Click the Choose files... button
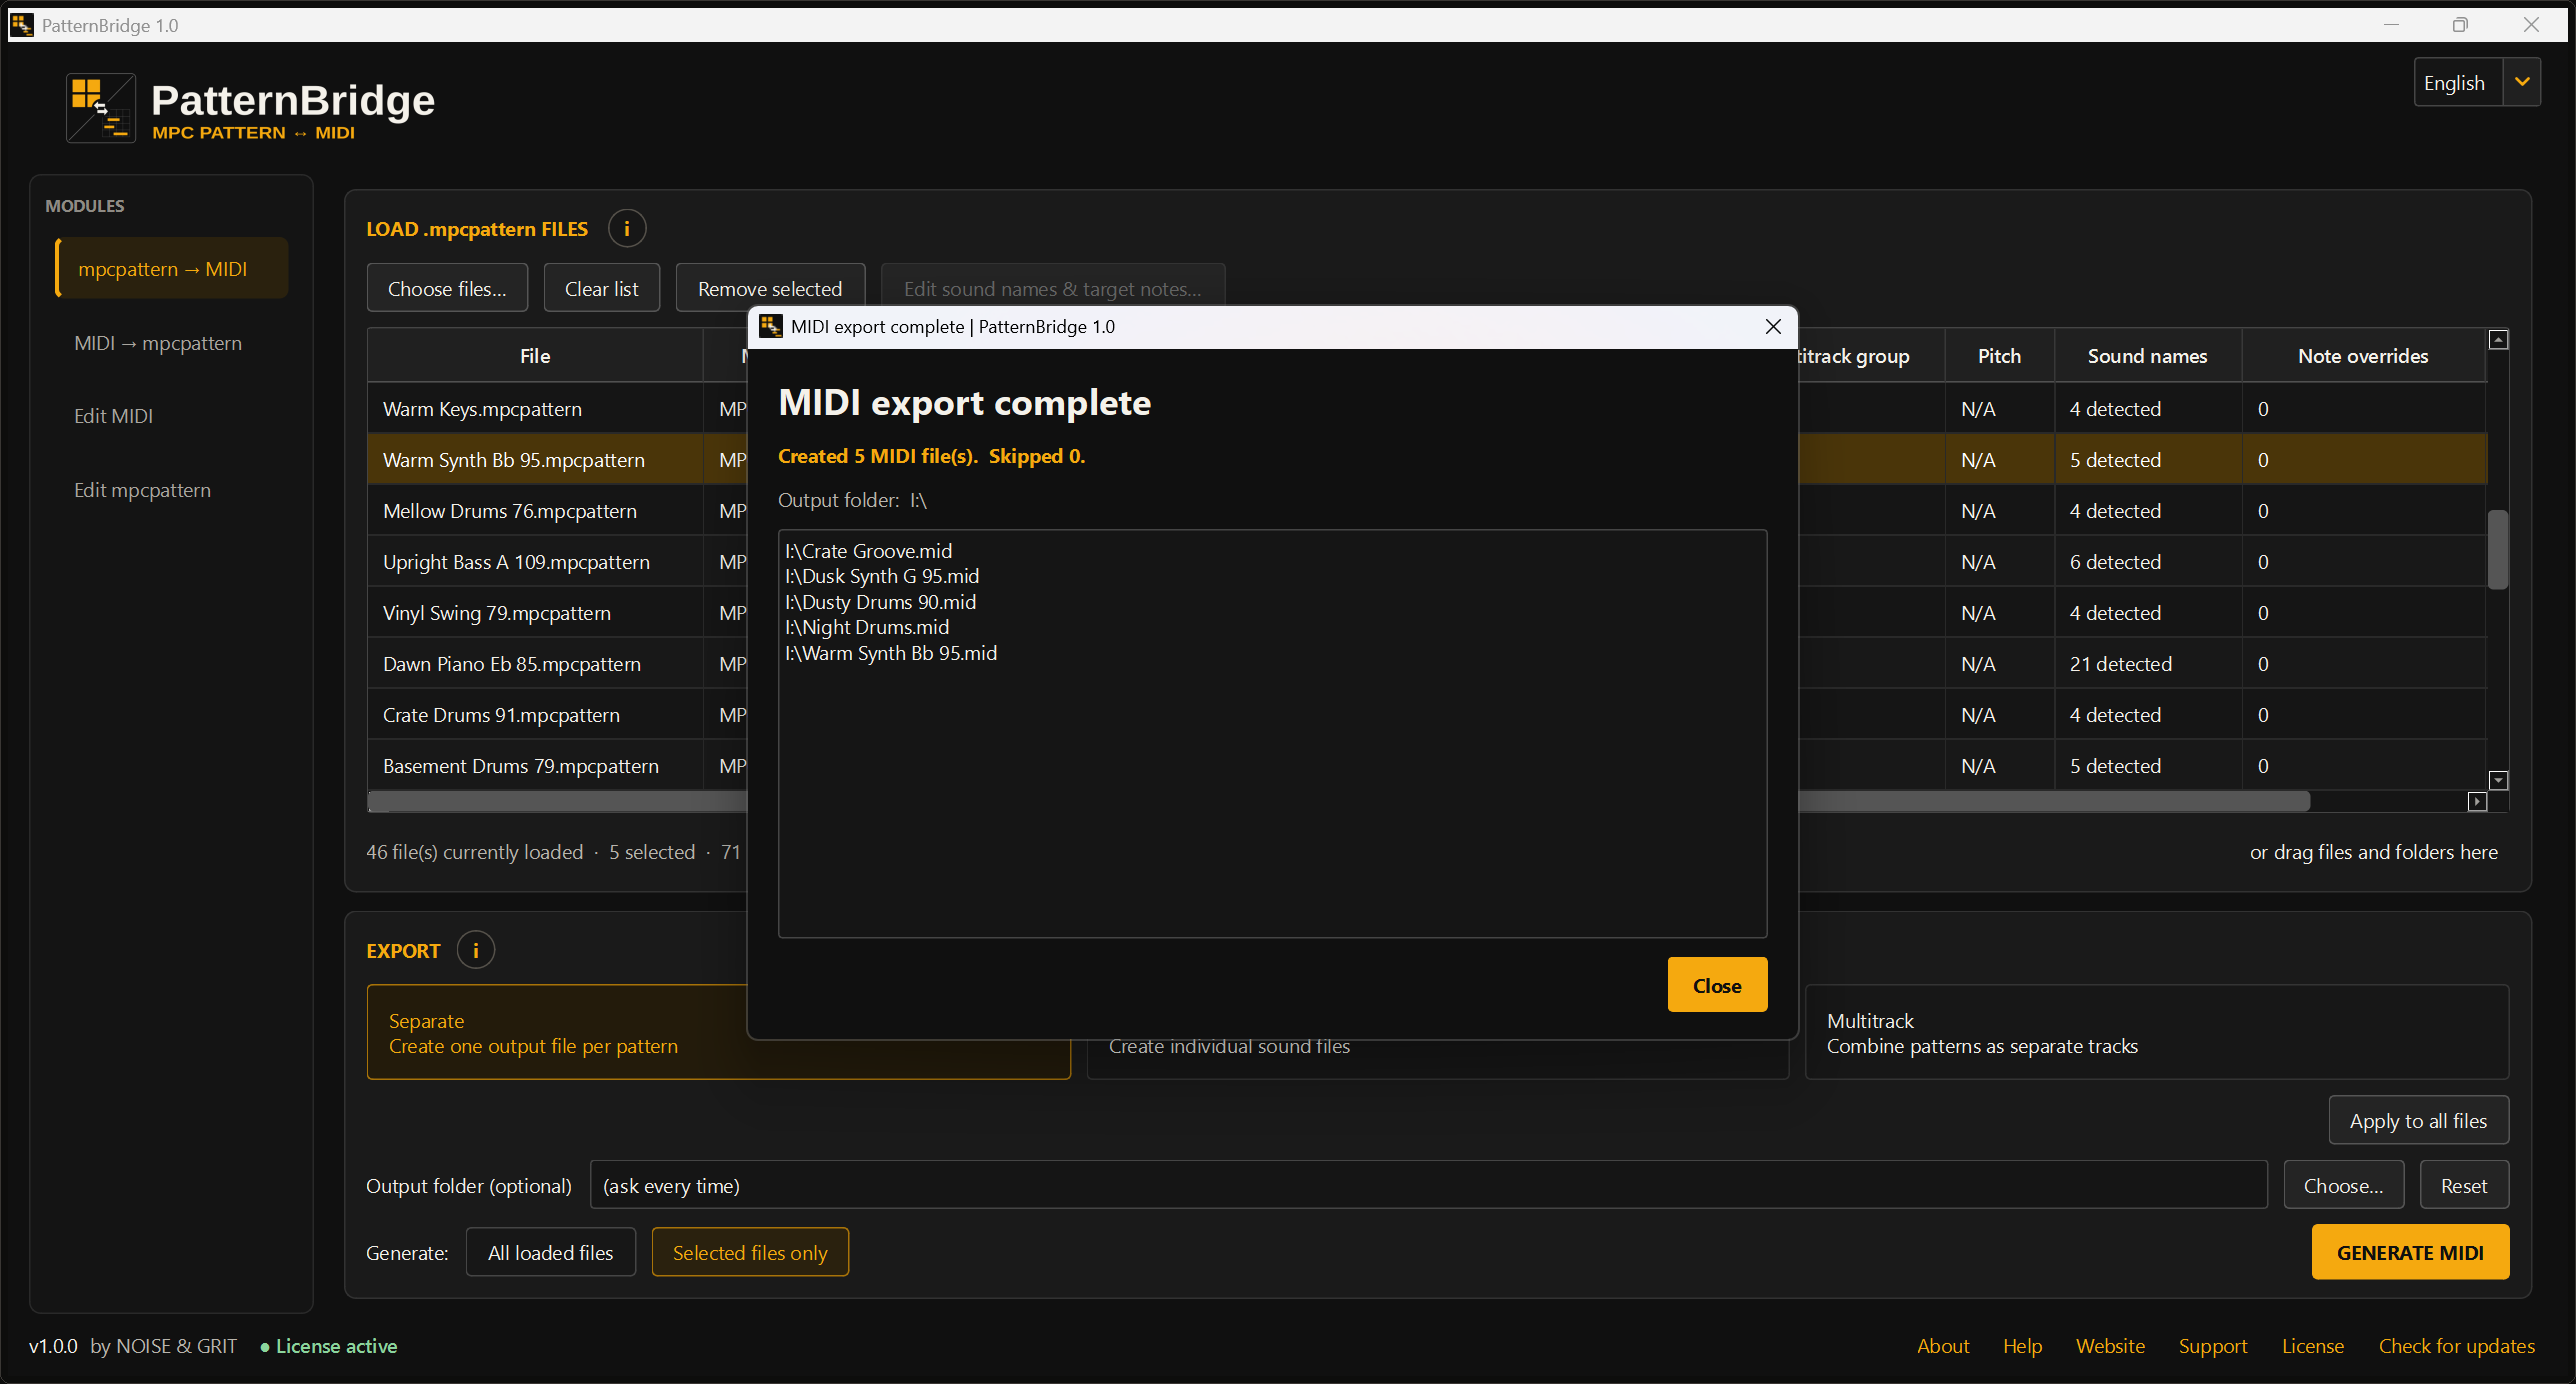The image size is (2576, 1384). tap(447, 289)
